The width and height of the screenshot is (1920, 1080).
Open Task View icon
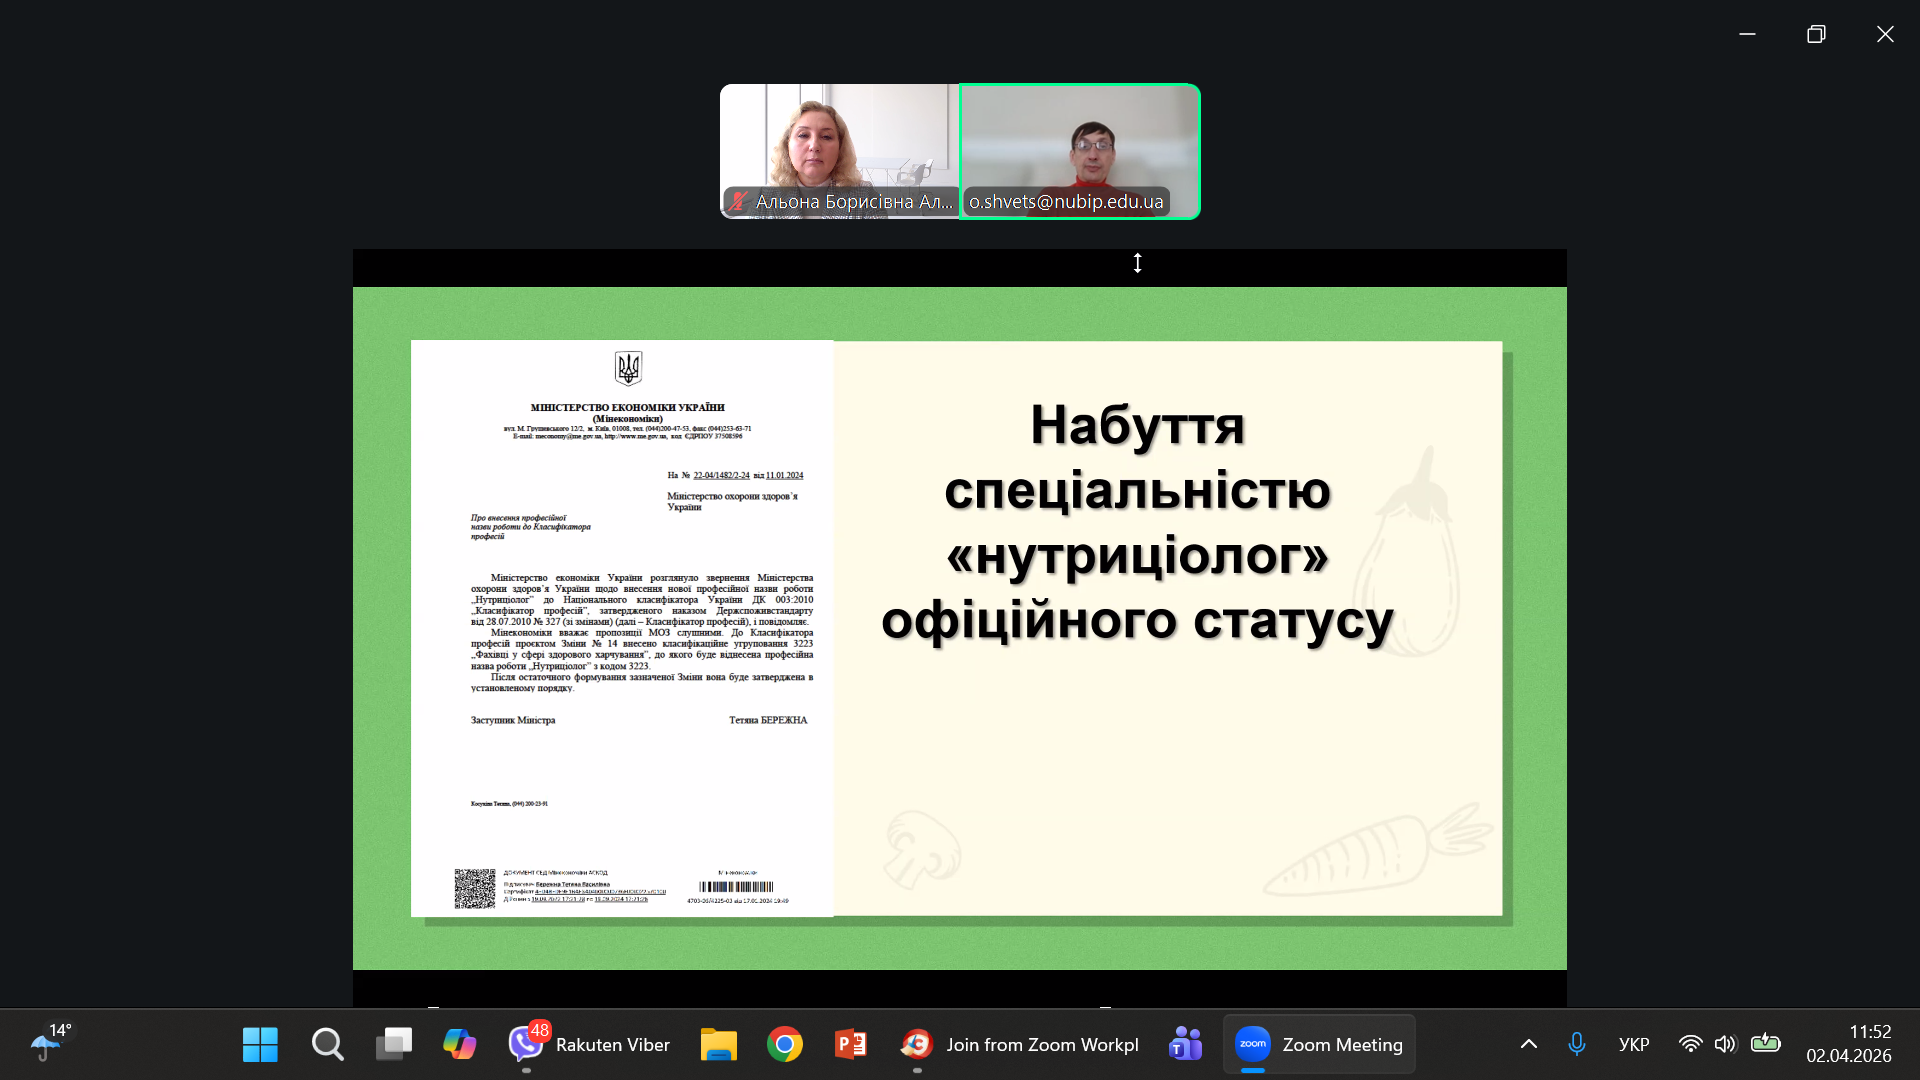[x=393, y=1044]
